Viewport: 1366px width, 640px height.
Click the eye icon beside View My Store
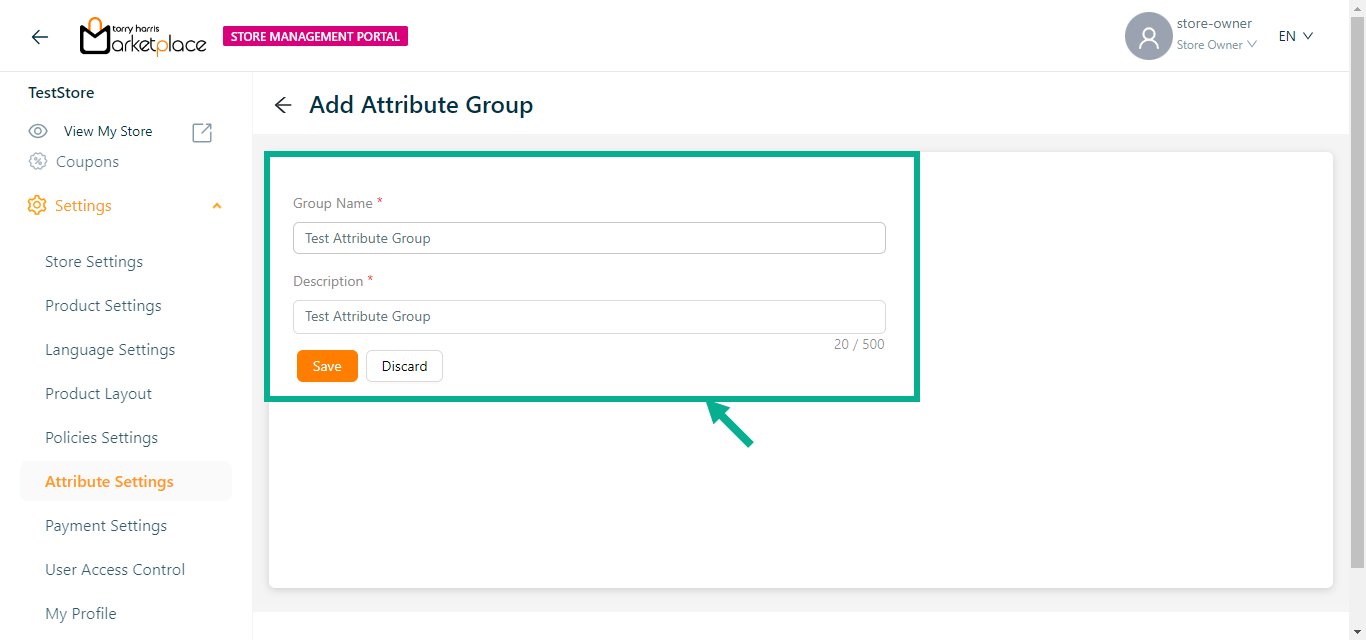(38, 131)
